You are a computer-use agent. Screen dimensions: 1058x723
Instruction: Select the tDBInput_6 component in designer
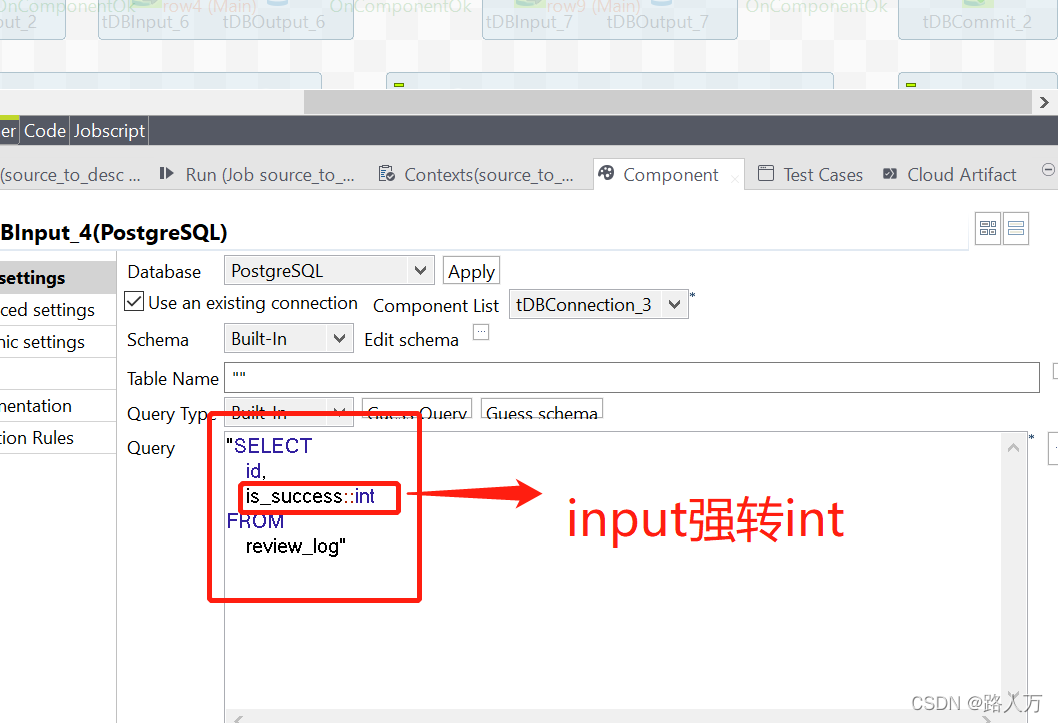(x=145, y=22)
